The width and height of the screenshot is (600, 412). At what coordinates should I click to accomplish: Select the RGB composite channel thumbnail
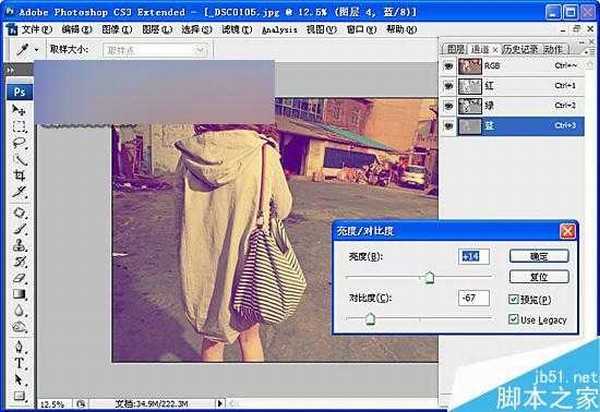pyautogui.click(x=470, y=67)
